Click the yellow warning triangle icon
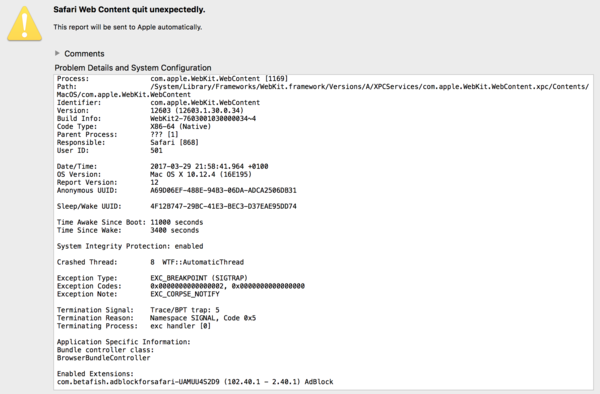This screenshot has height=394, width=600. click(24, 24)
